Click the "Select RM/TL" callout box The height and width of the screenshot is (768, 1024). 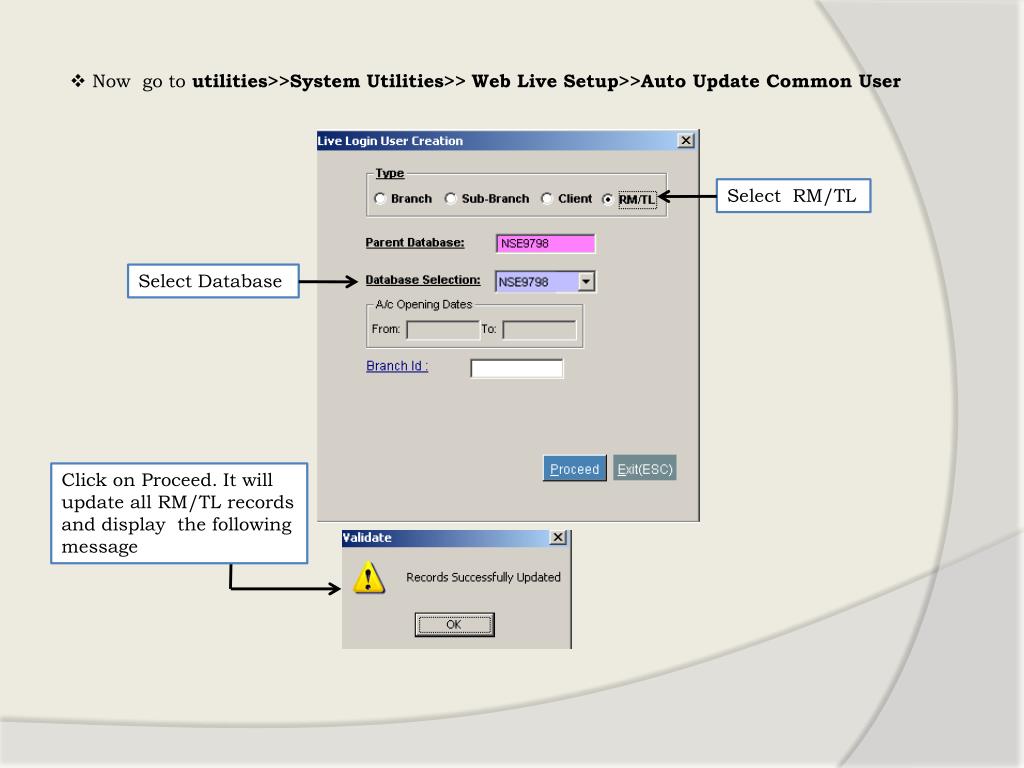click(x=792, y=196)
